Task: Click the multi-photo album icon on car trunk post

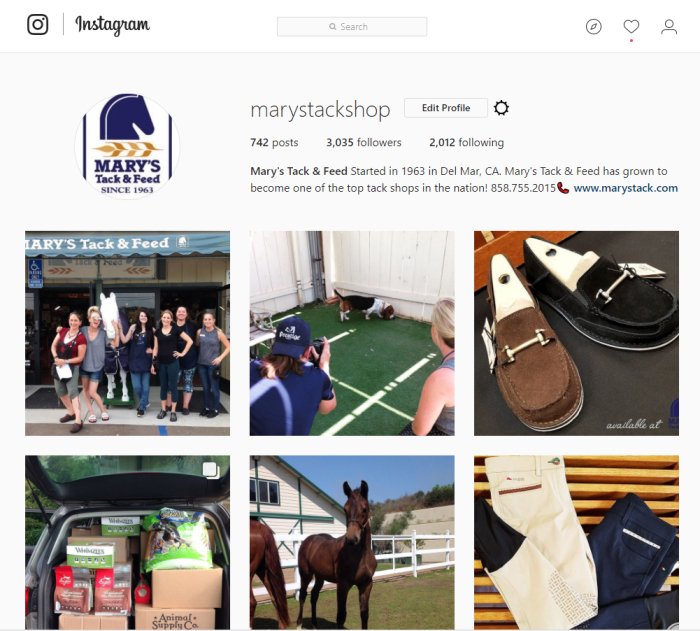Action: click(x=210, y=470)
